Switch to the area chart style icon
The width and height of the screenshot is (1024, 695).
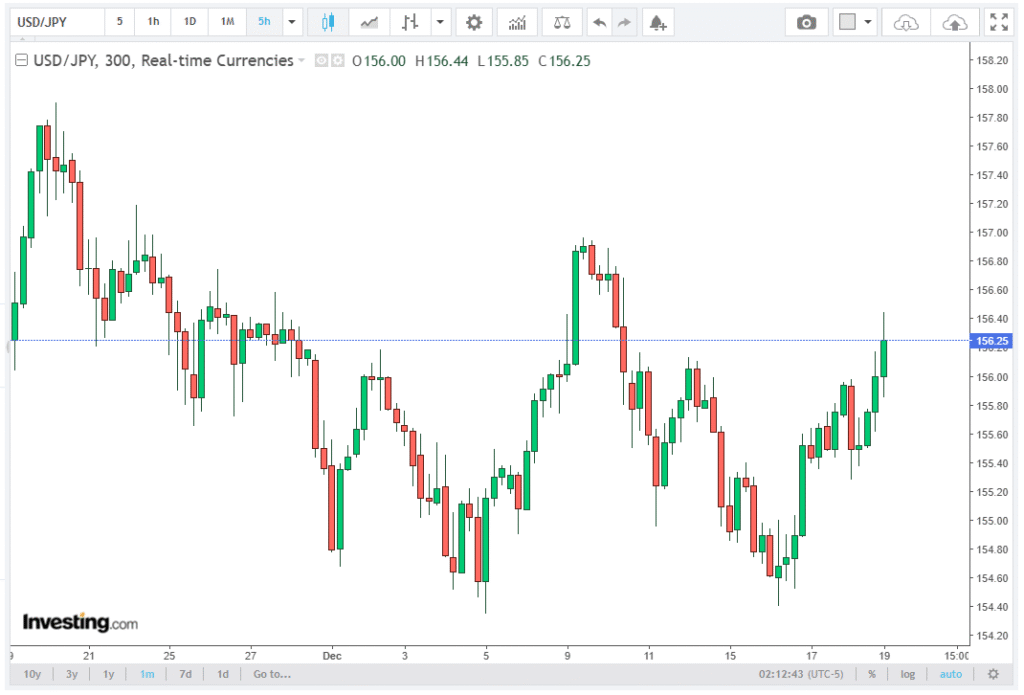pyautogui.click(x=370, y=21)
